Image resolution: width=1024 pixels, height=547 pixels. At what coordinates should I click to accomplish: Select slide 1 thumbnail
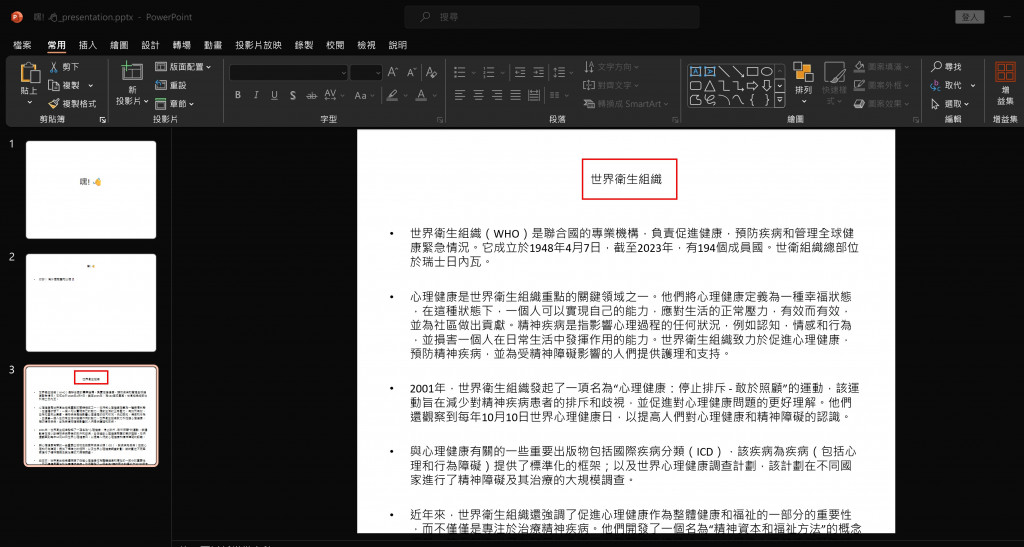pos(91,189)
